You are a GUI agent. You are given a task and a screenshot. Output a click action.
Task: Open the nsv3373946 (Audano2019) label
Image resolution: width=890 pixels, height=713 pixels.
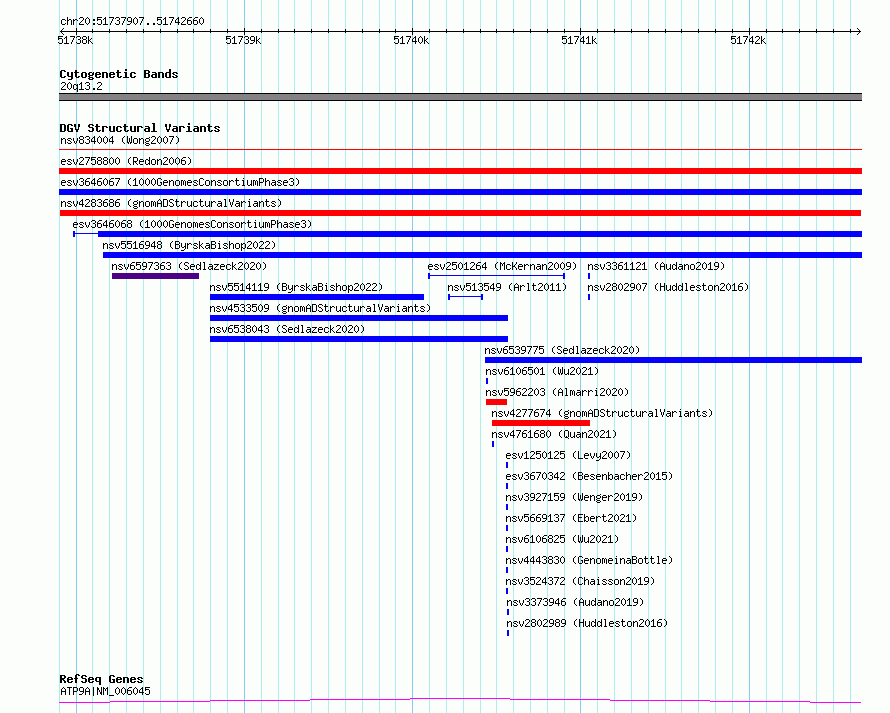[575, 602]
